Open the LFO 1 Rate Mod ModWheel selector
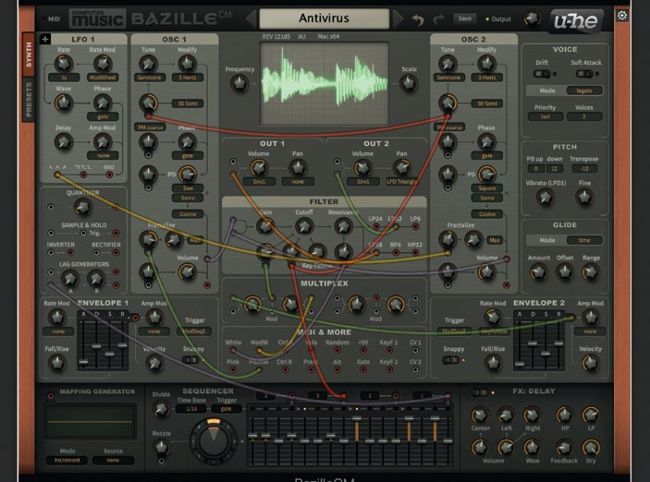Image resolution: width=650 pixels, height=482 pixels. pyautogui.click(x=102, y=78)
